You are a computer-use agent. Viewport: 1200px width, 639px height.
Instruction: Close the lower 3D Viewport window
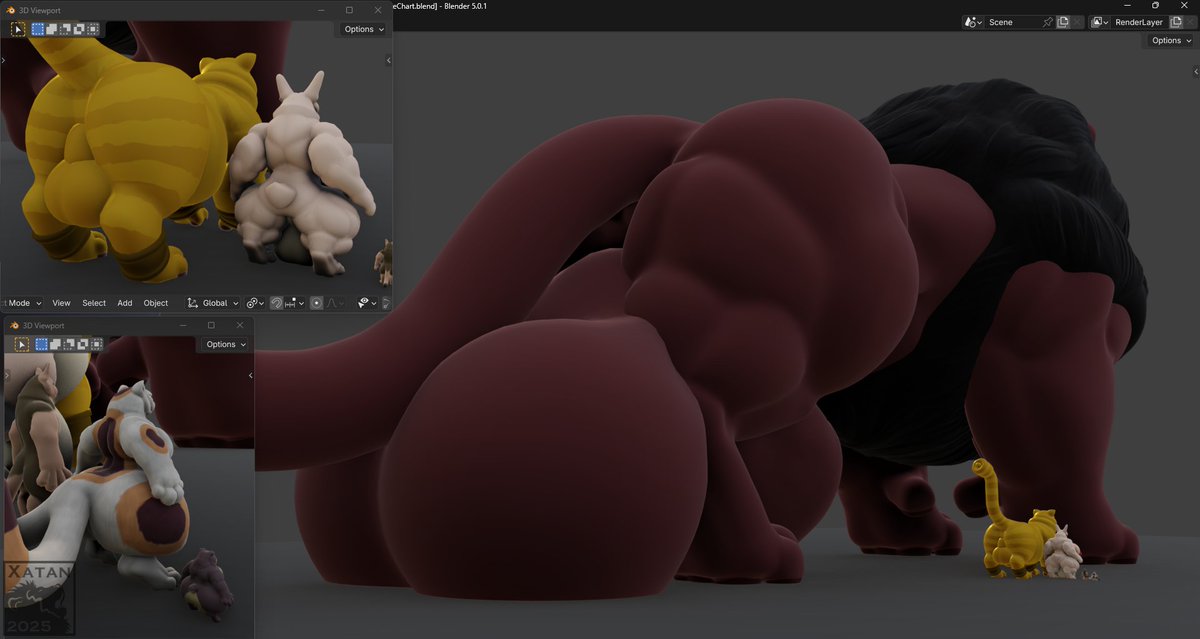tap(240, 325)
